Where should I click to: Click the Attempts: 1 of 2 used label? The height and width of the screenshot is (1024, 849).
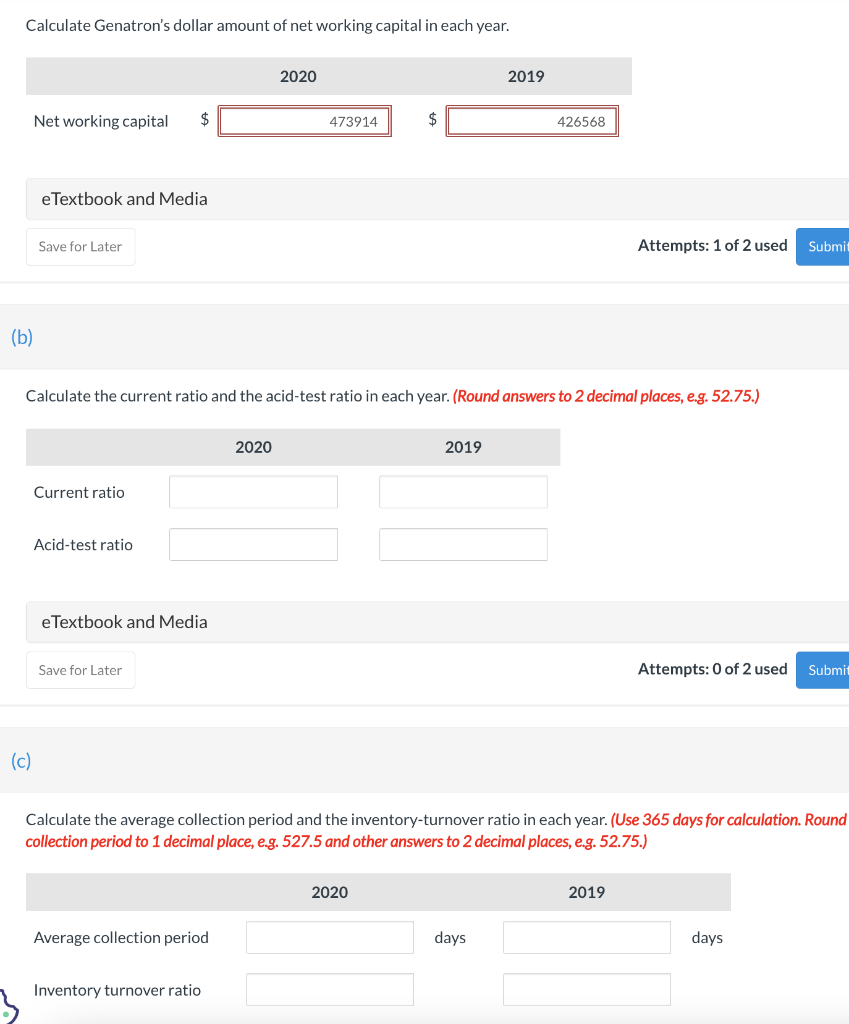coord(713,245)
